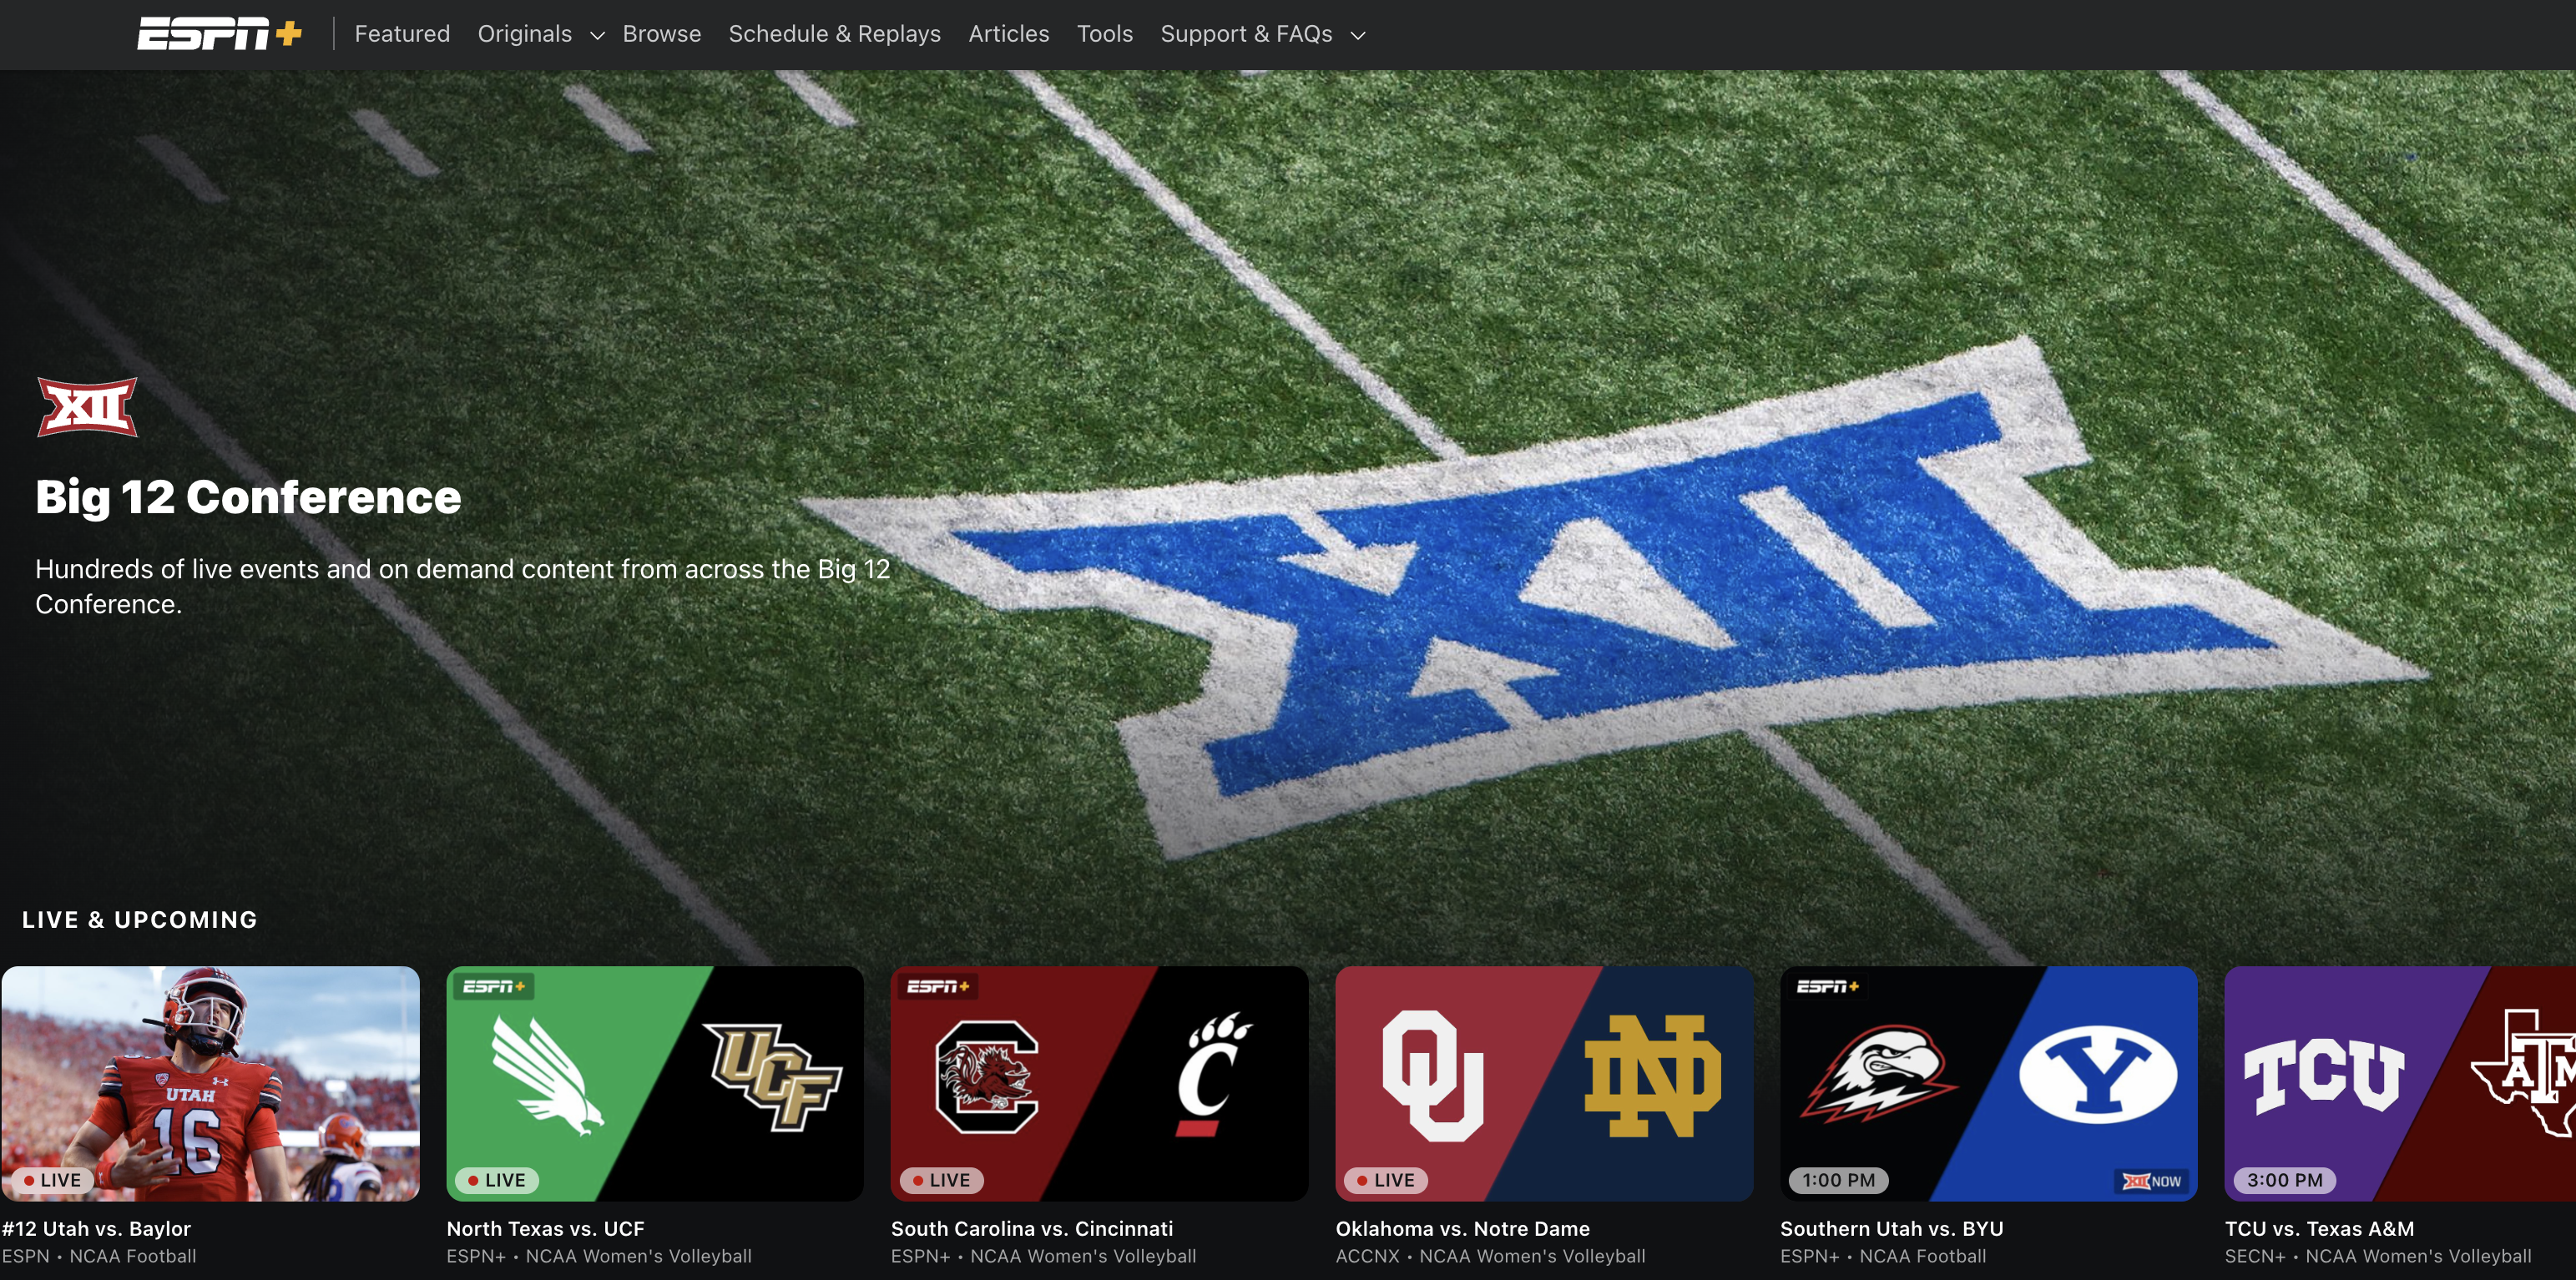The width and height of the screenshot is (2576, 1280).
Task: Click the 1:00 PM time badge
Action: (x=1838, y=1180)
